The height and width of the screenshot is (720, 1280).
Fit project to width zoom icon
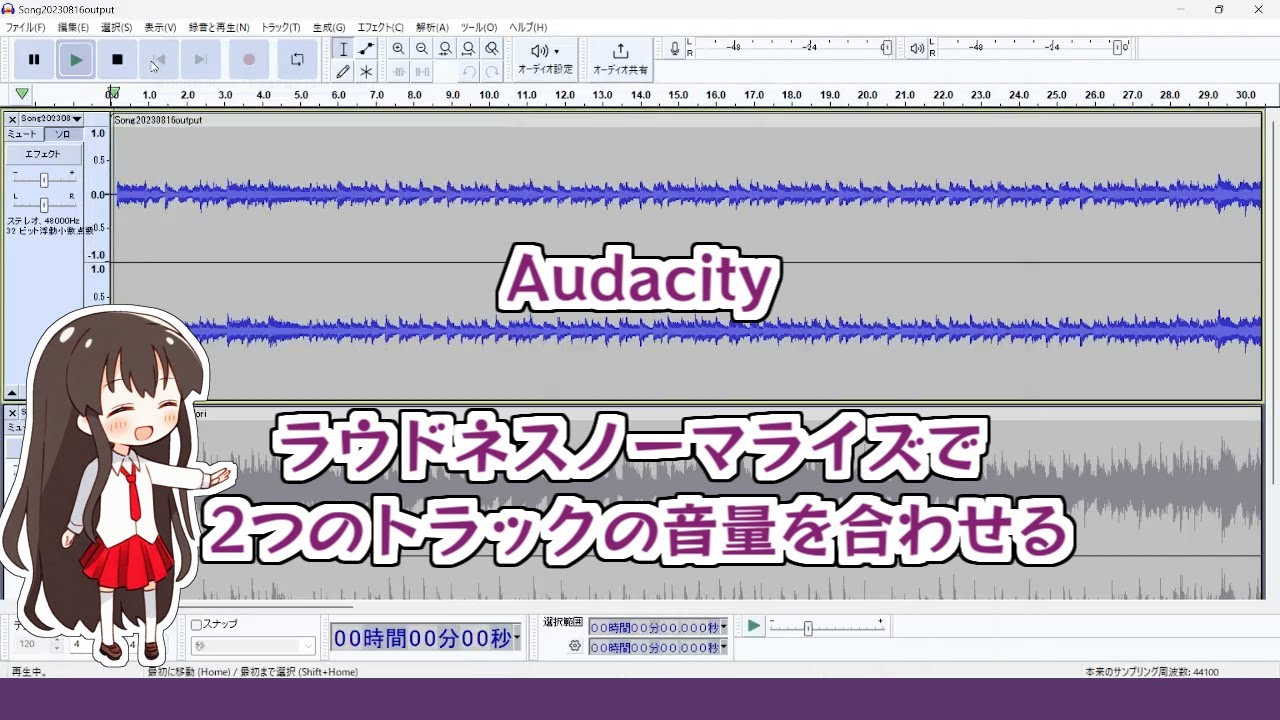468,49
